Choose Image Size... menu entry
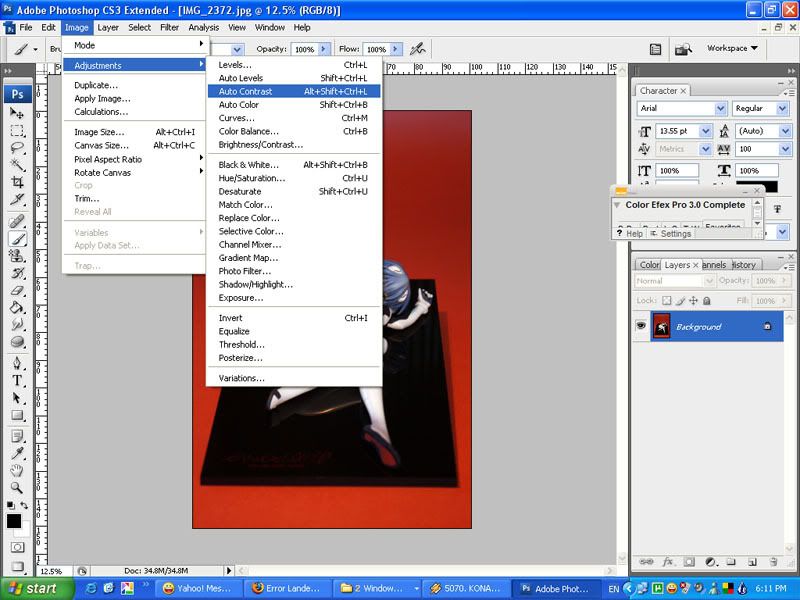 tap(134, 132)
